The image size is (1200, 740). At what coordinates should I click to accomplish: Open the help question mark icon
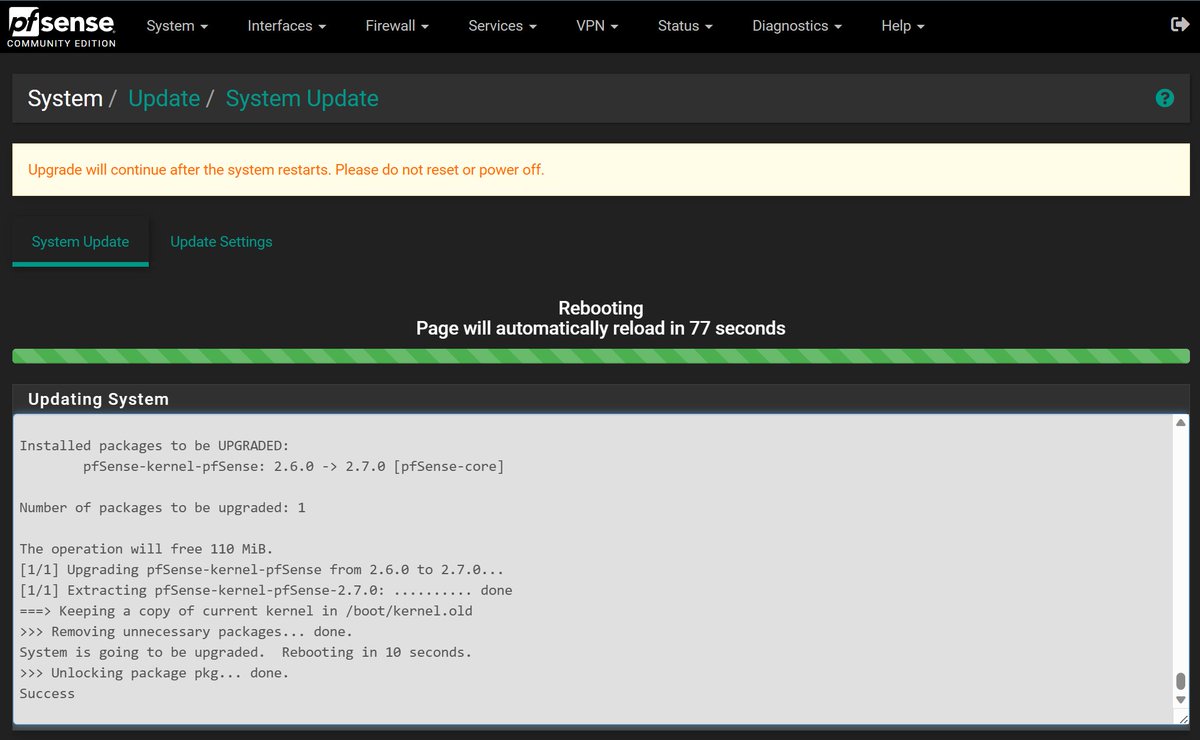[x=1164, y=98]
